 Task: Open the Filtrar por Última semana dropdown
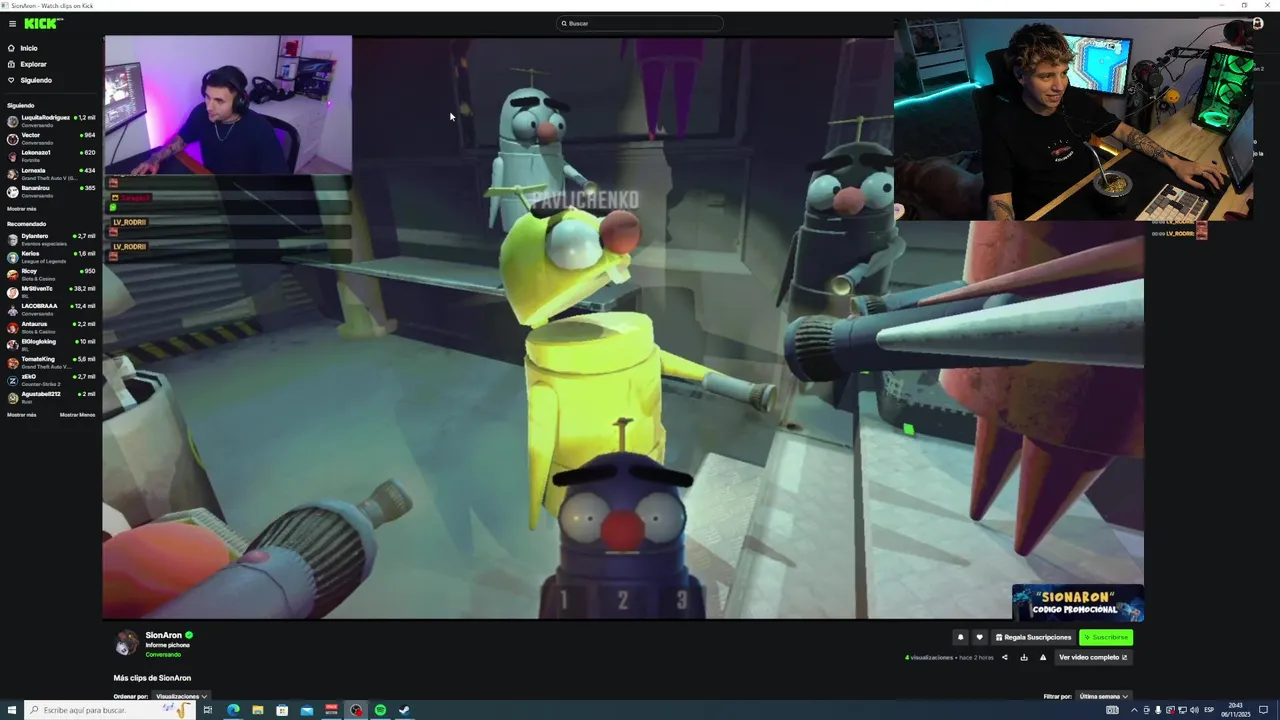pyautogui.click(x=1104, y=696)
